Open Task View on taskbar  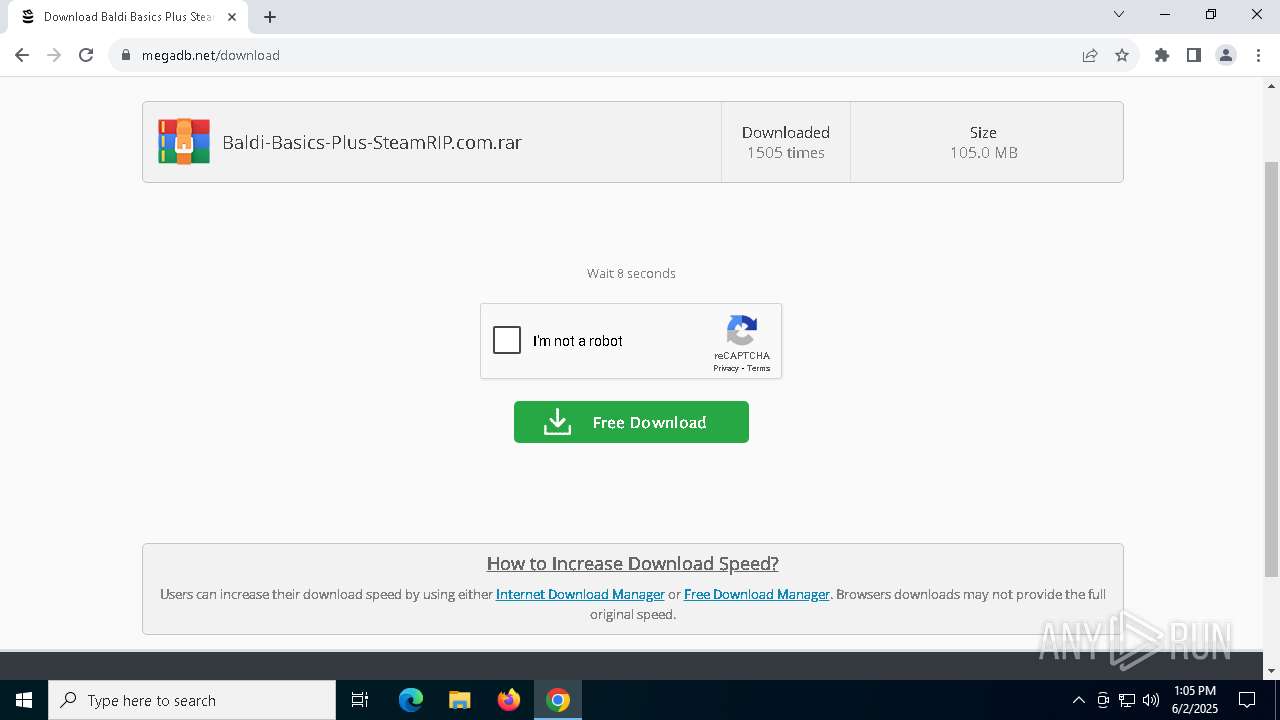point(360,700)
